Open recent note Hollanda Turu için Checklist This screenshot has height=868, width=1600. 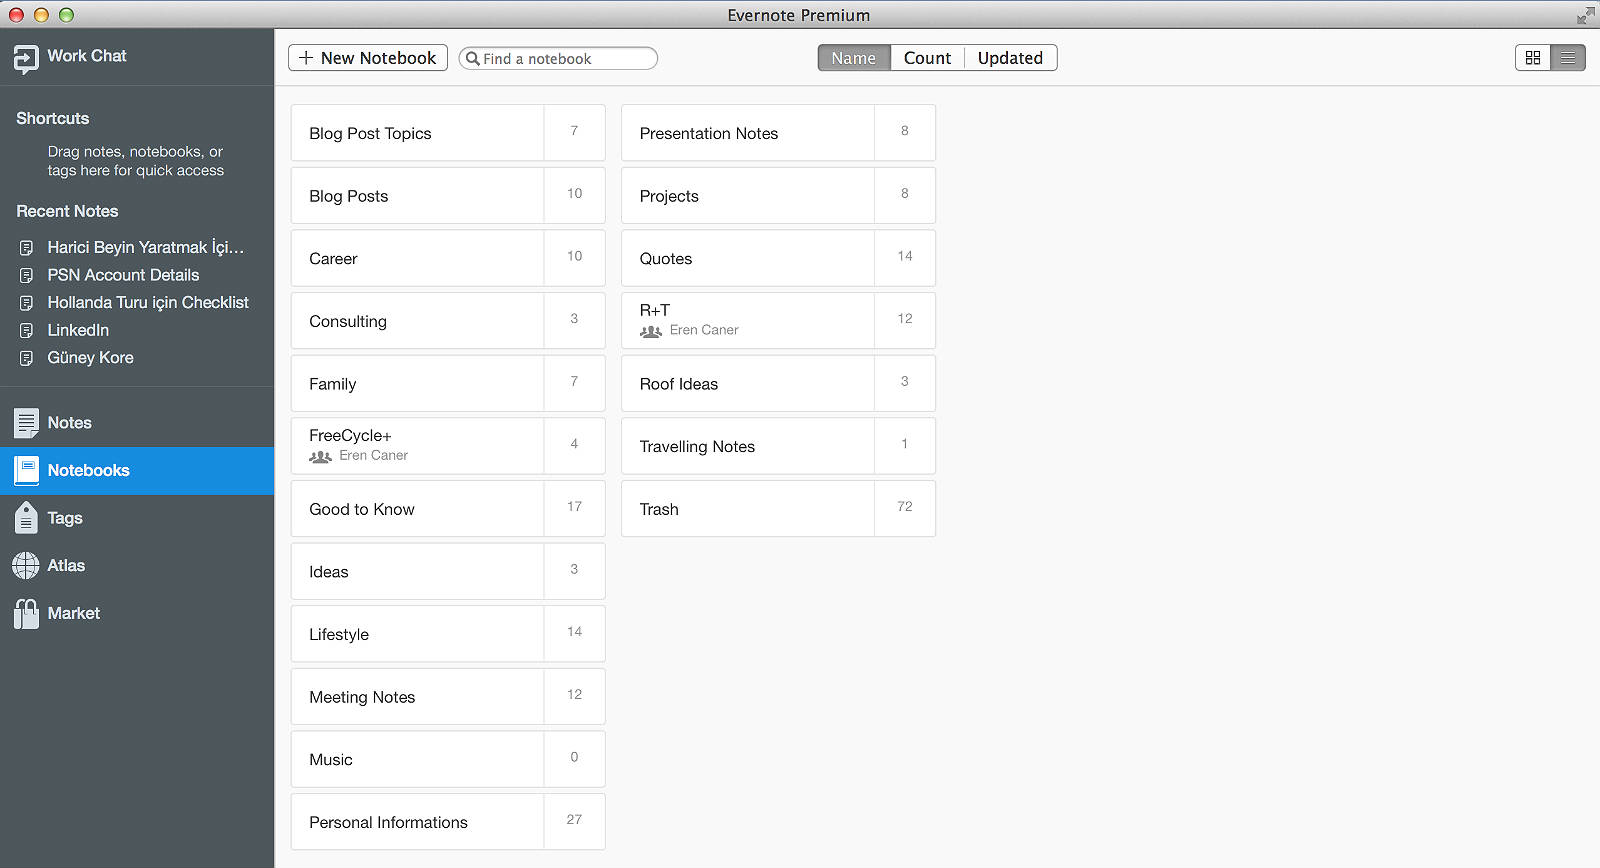[x=148, y=303]
